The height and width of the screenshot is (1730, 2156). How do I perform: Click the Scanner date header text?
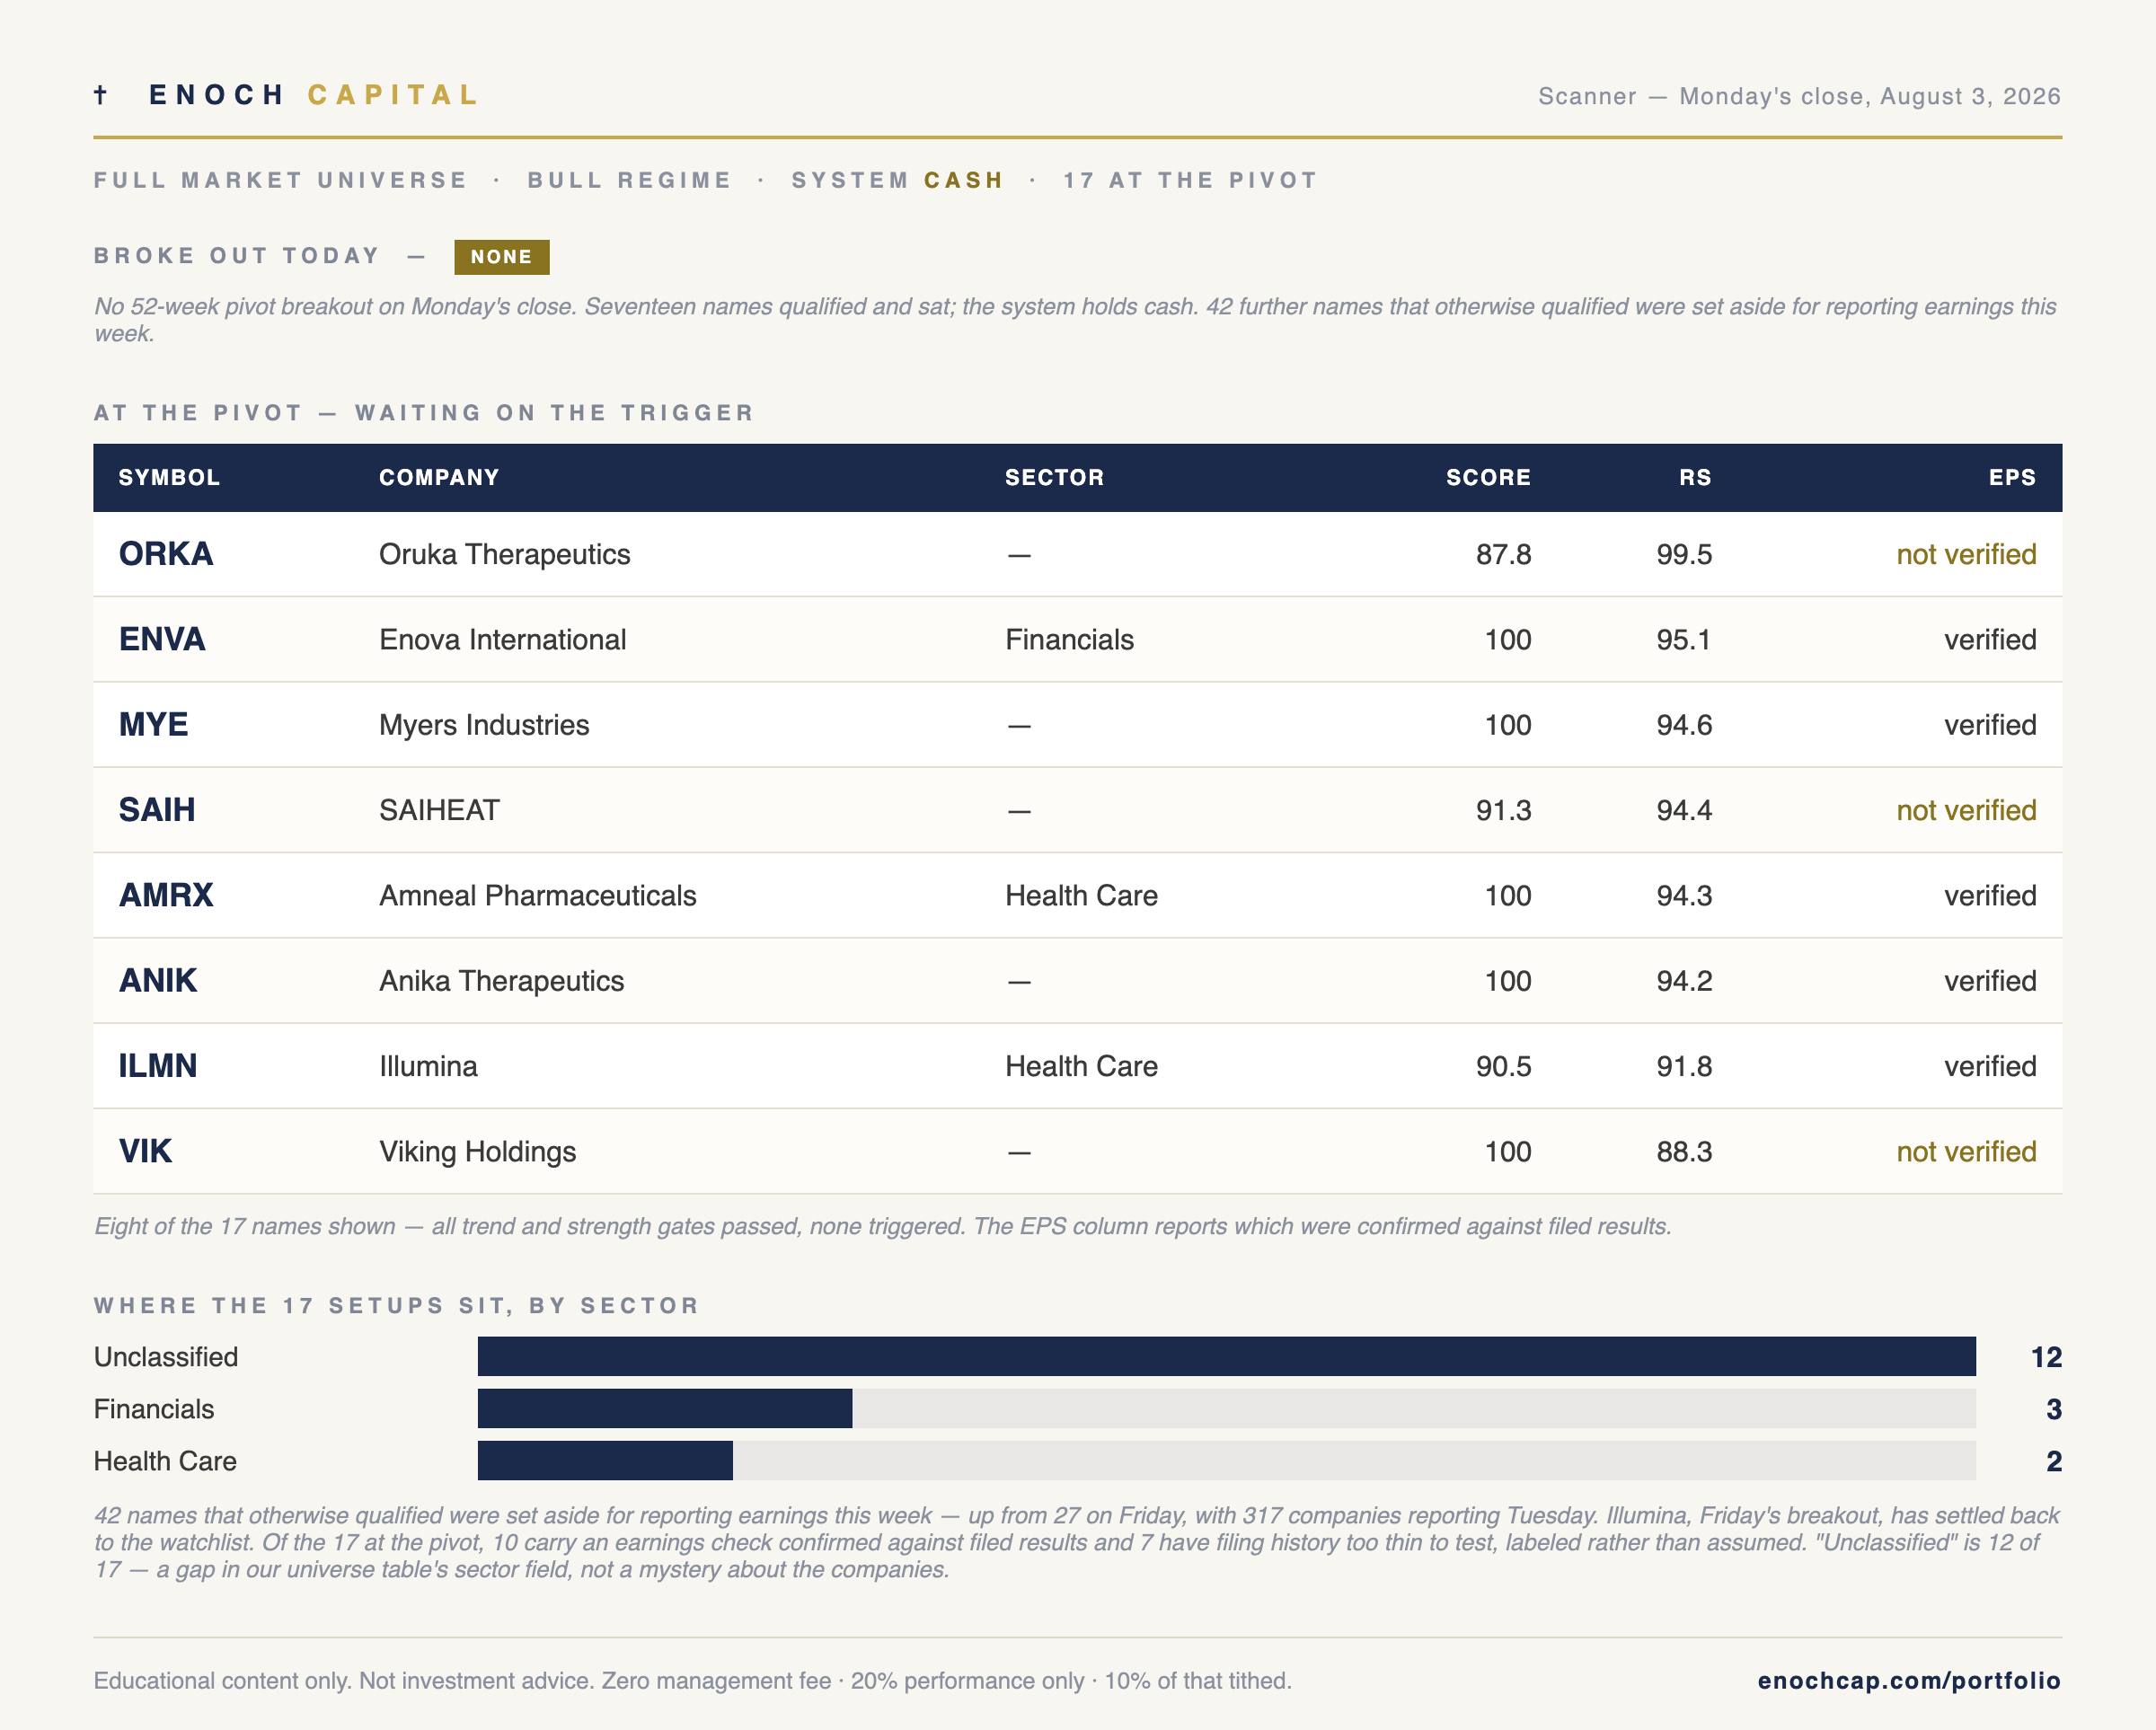[x=1799, y=96]
